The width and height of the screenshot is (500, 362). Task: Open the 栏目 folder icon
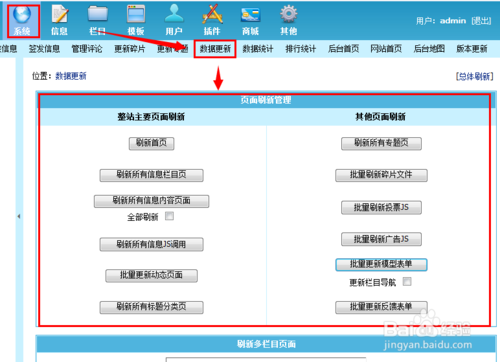(97, 20)
